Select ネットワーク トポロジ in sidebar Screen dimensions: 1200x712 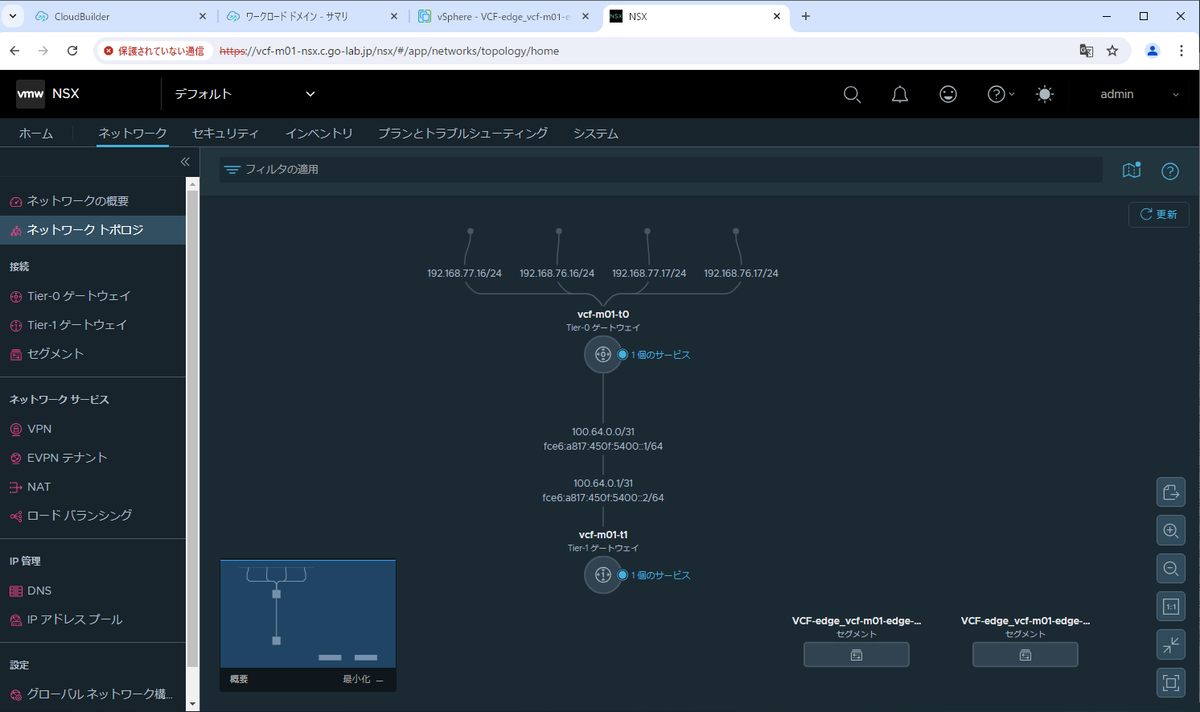(x=93, y=230)
